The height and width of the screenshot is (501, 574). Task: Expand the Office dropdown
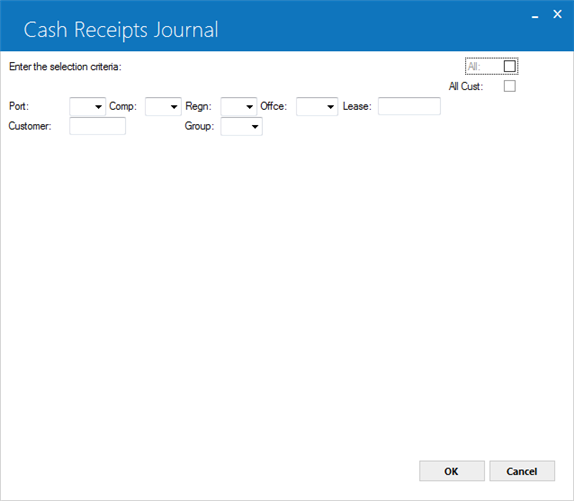coord(317,106)
